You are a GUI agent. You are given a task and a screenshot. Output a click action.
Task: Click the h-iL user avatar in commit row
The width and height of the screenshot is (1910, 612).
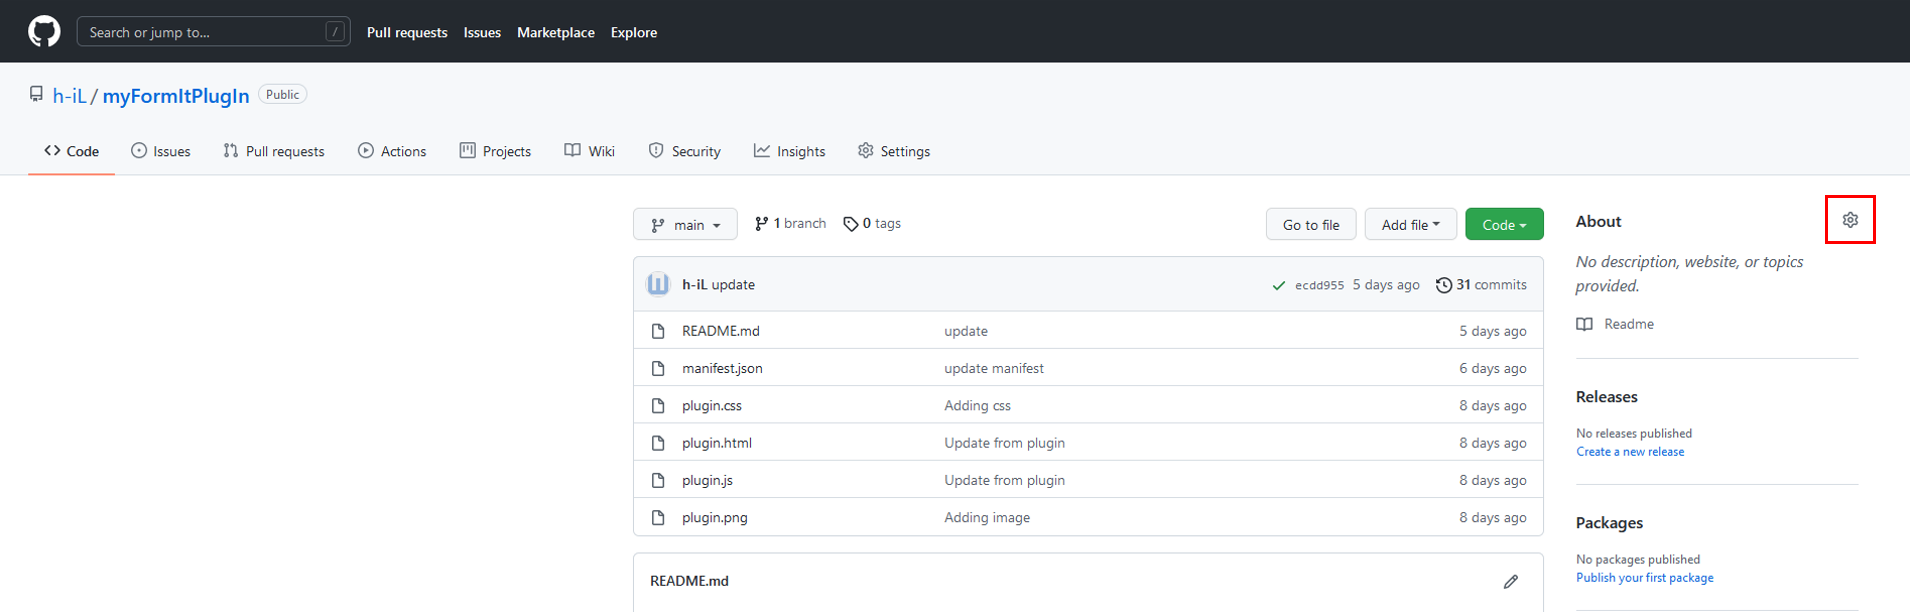pos(658,285)
